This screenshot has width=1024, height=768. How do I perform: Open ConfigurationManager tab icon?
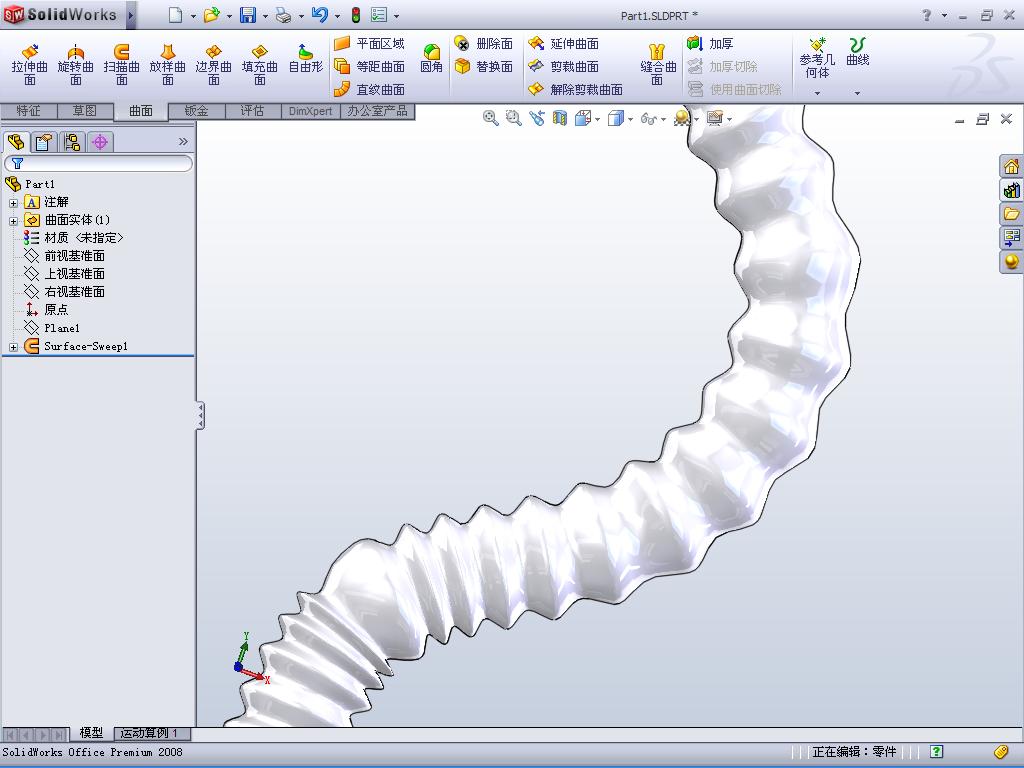click(72, 142)
